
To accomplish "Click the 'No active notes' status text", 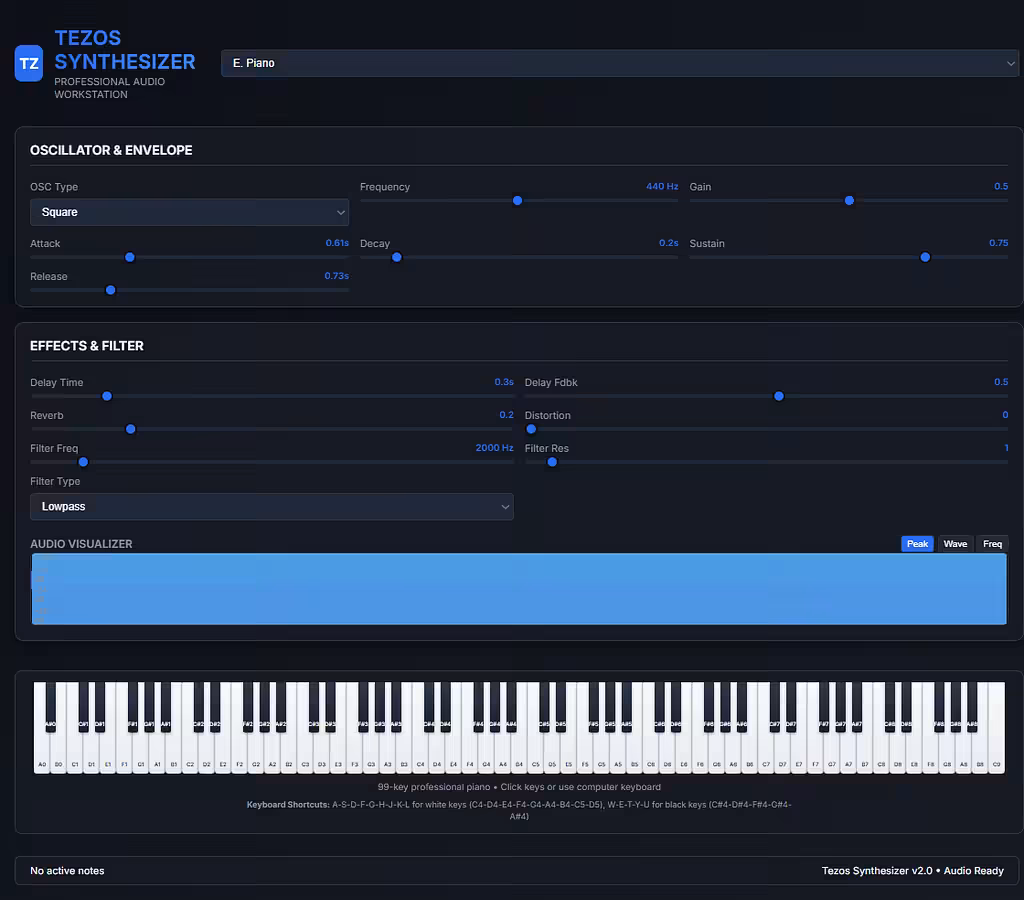I will point(67,871).
